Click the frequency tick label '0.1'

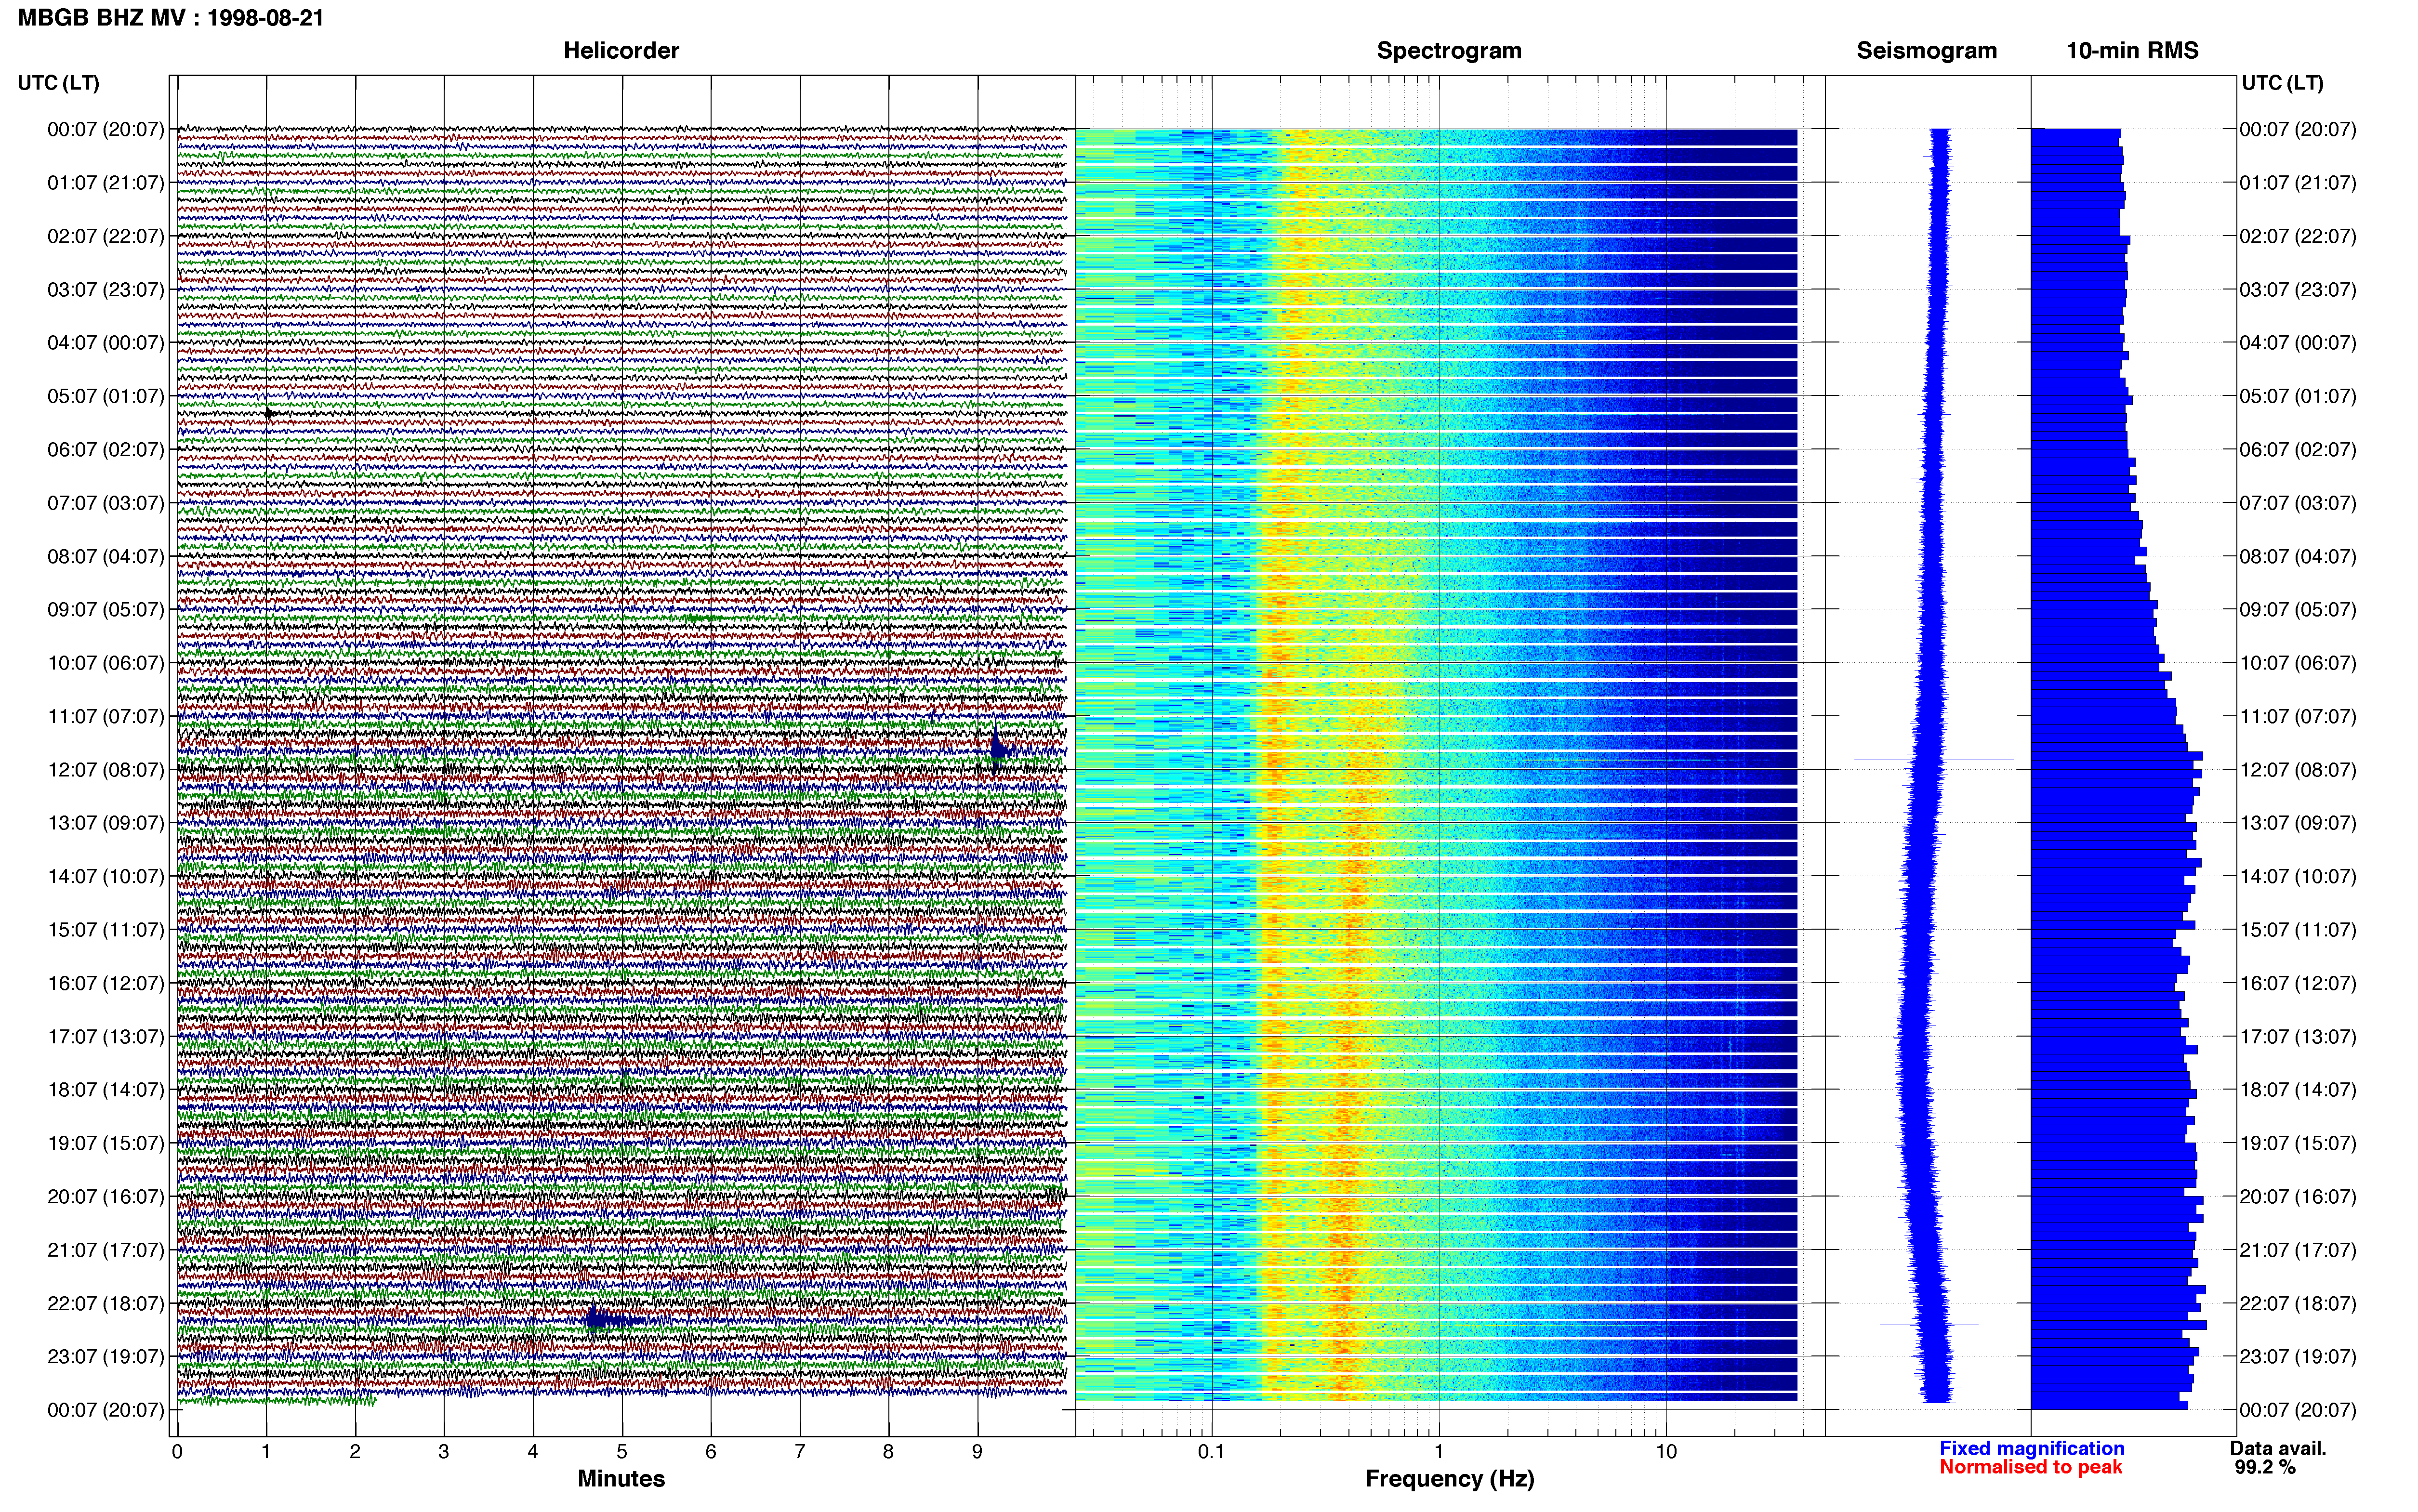(x=1211, y=1452)
